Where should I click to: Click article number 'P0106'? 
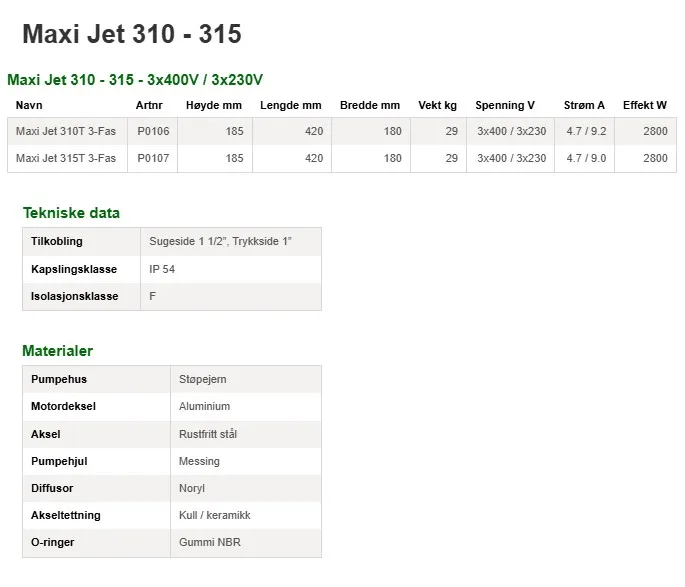pyautogui.click(x=153, y=131)
